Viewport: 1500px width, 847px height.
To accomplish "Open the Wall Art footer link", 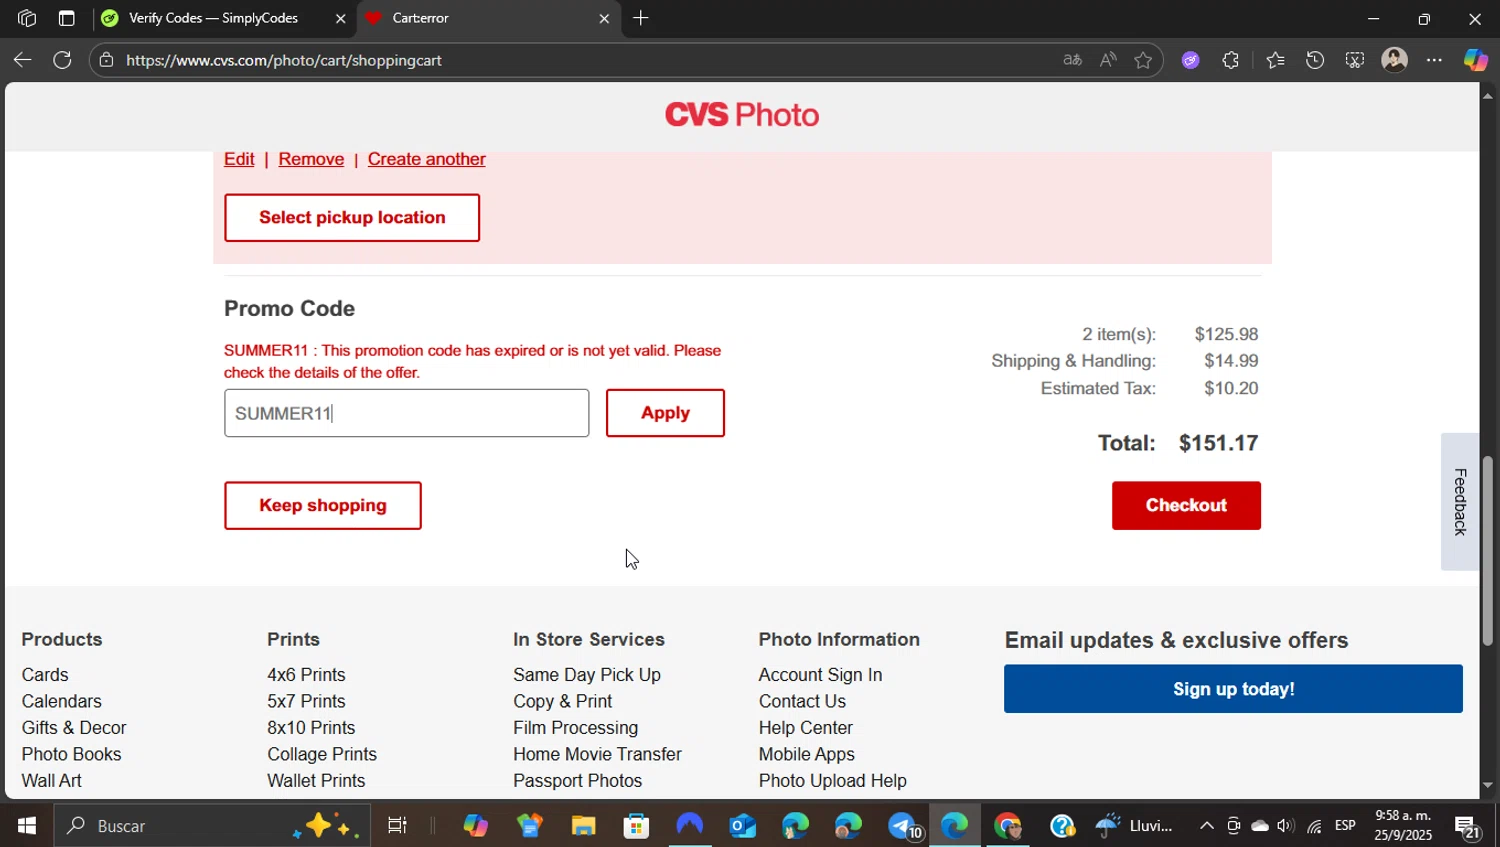I will (x=52, y=781).
